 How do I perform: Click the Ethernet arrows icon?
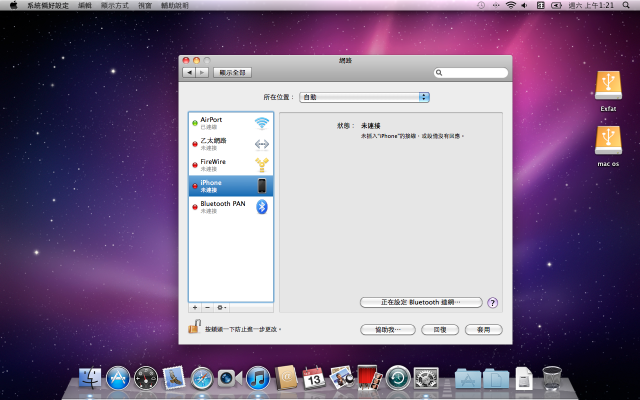click(x=262, y=144)
